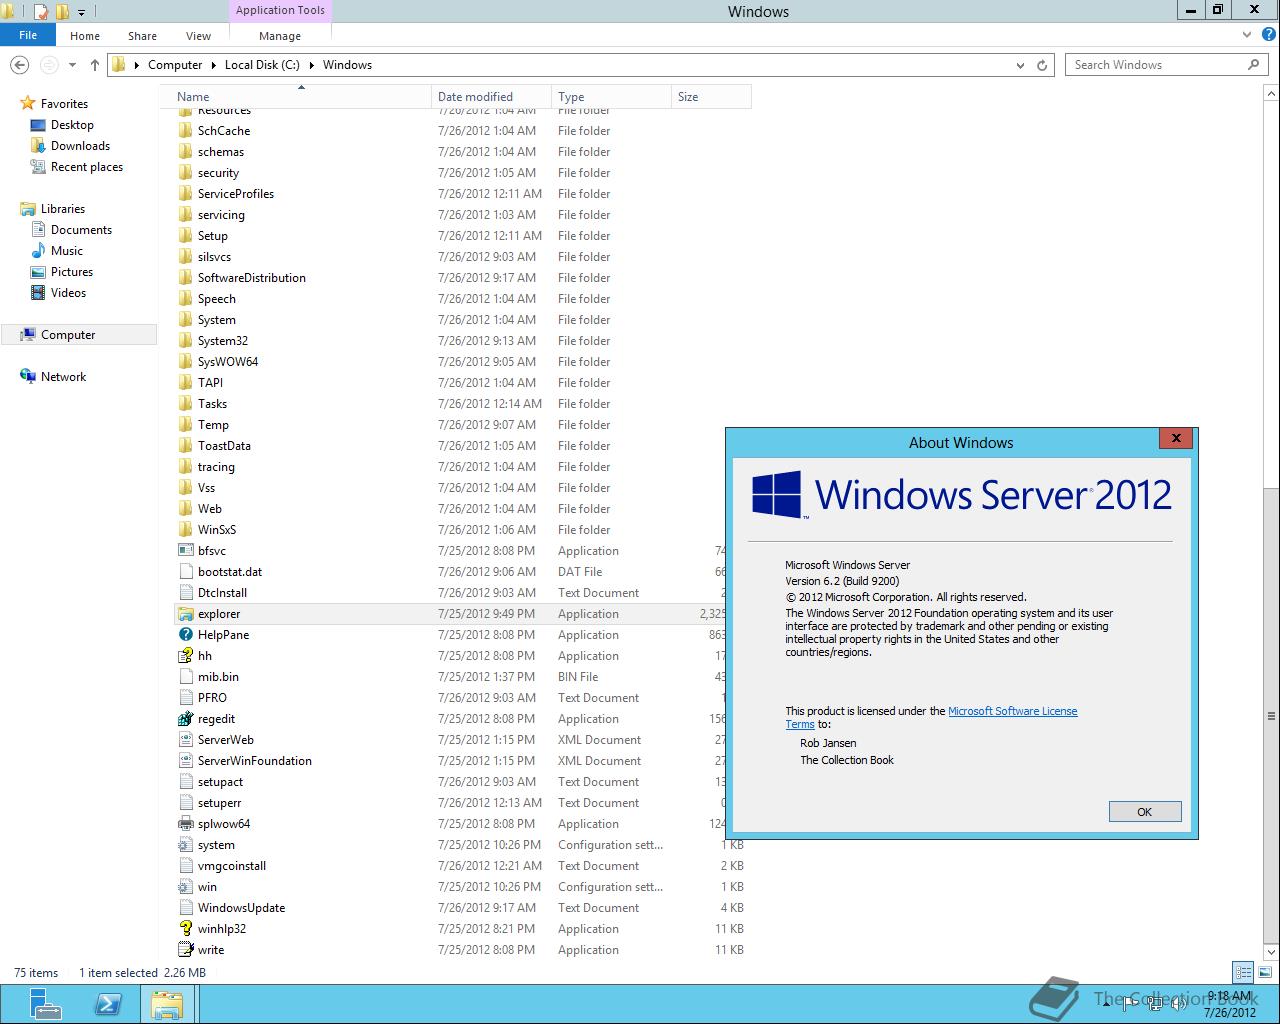Click the vertical scrollbar thumb

1272,716
